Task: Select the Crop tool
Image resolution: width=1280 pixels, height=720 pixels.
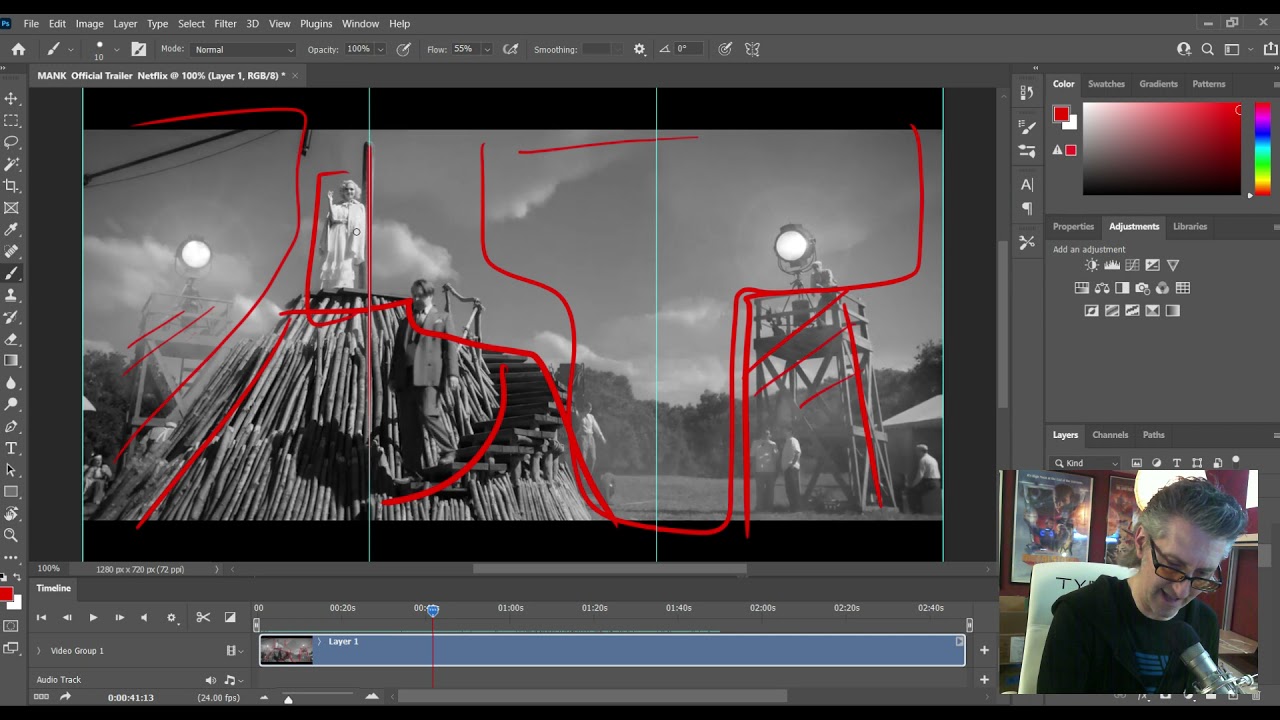Action: point(11,186)
